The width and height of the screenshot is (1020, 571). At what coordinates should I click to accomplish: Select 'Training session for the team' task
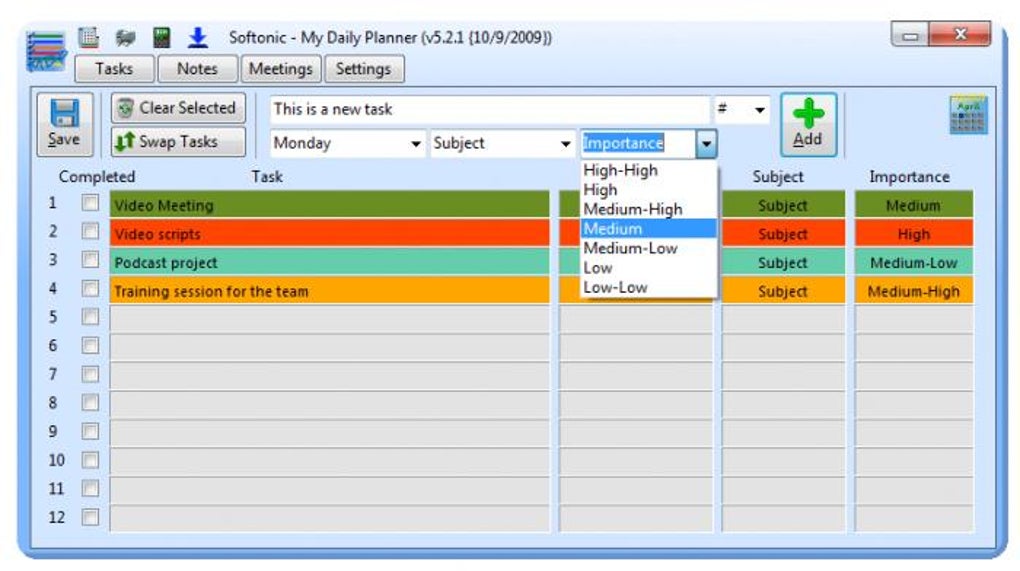tap(330, 291)
